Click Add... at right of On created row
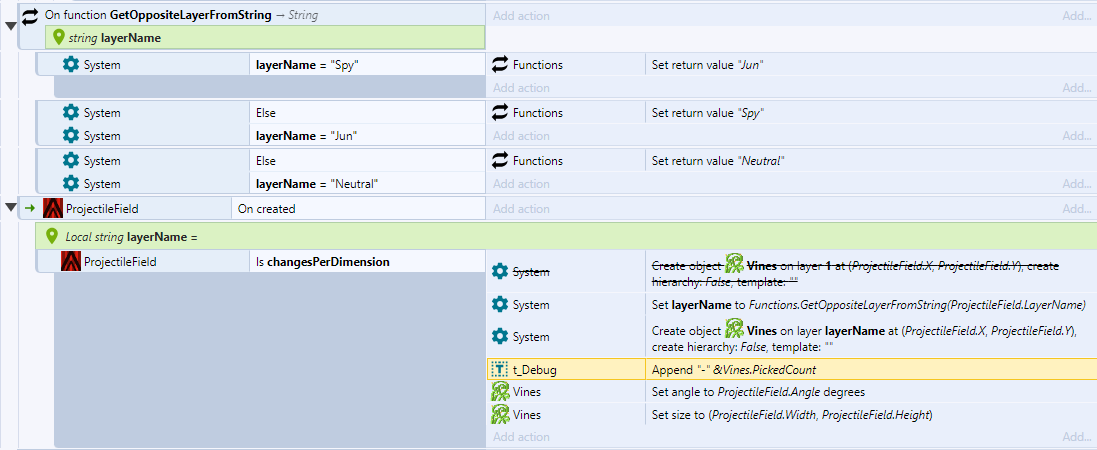The height and width of the screenshot is (450, 1097). click(1077, 209)
